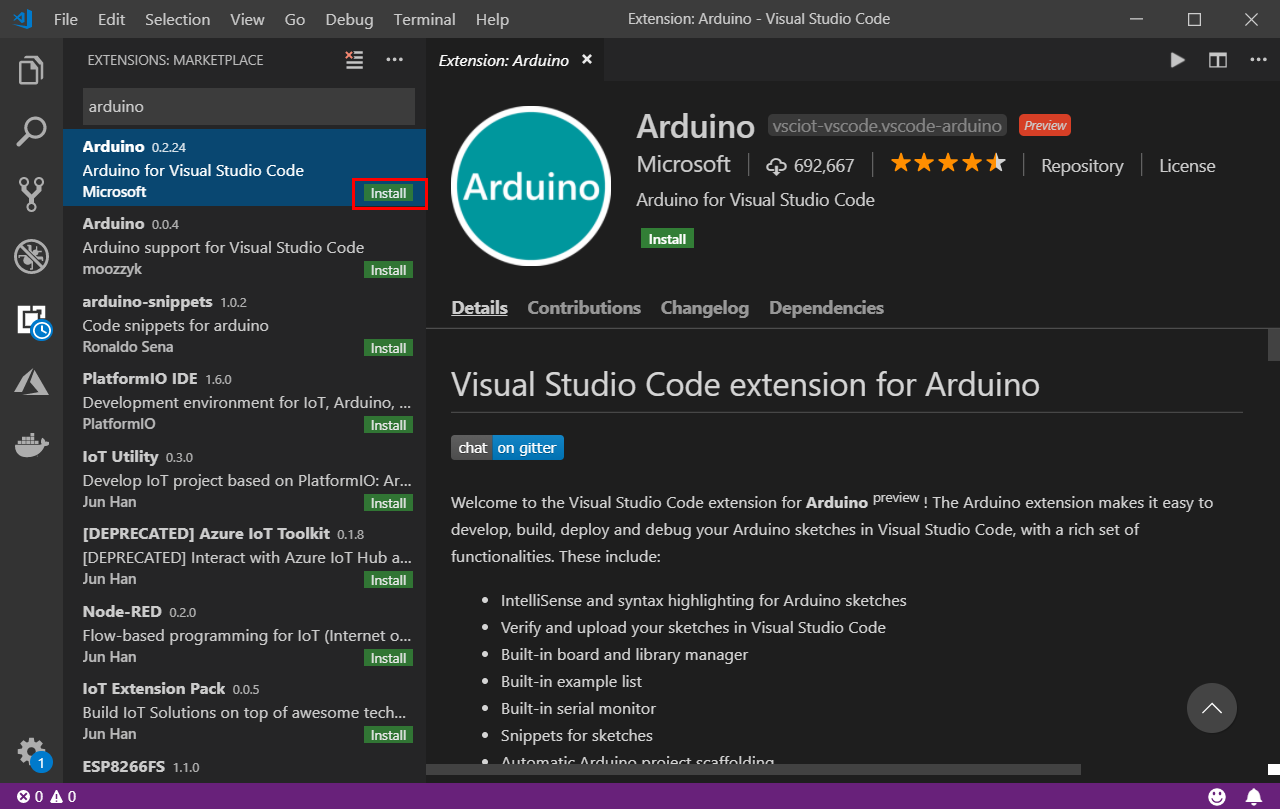1280x809 pixels.
Task: Click the horizontal scrollbar of details pane
Action: point(753,770)
